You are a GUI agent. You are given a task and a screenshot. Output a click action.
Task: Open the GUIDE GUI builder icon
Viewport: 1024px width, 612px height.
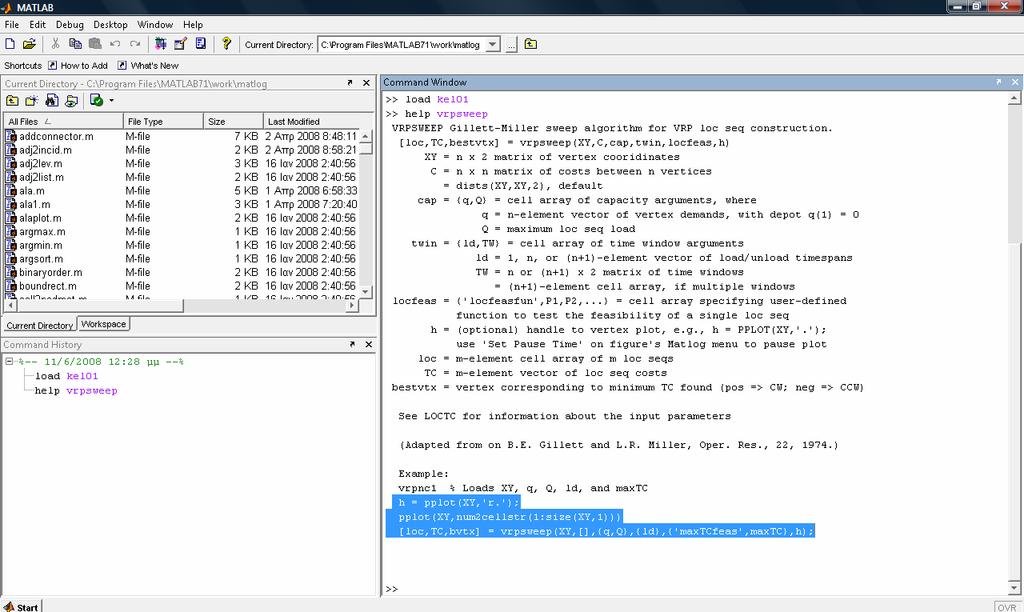pos(180,44)
